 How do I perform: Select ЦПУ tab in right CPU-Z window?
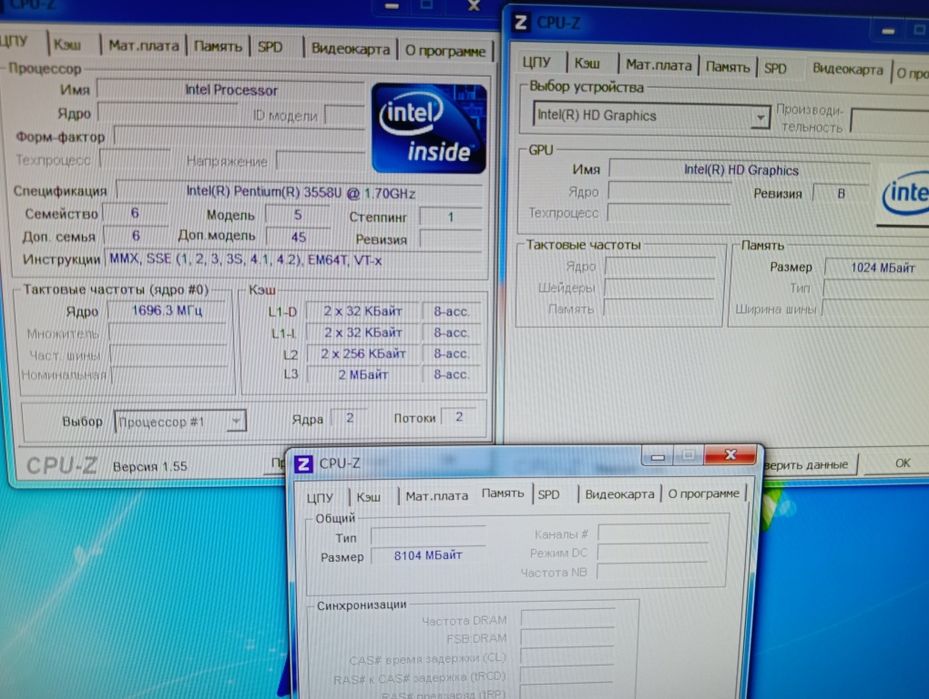pyautogui.click(x=537, y=62)
